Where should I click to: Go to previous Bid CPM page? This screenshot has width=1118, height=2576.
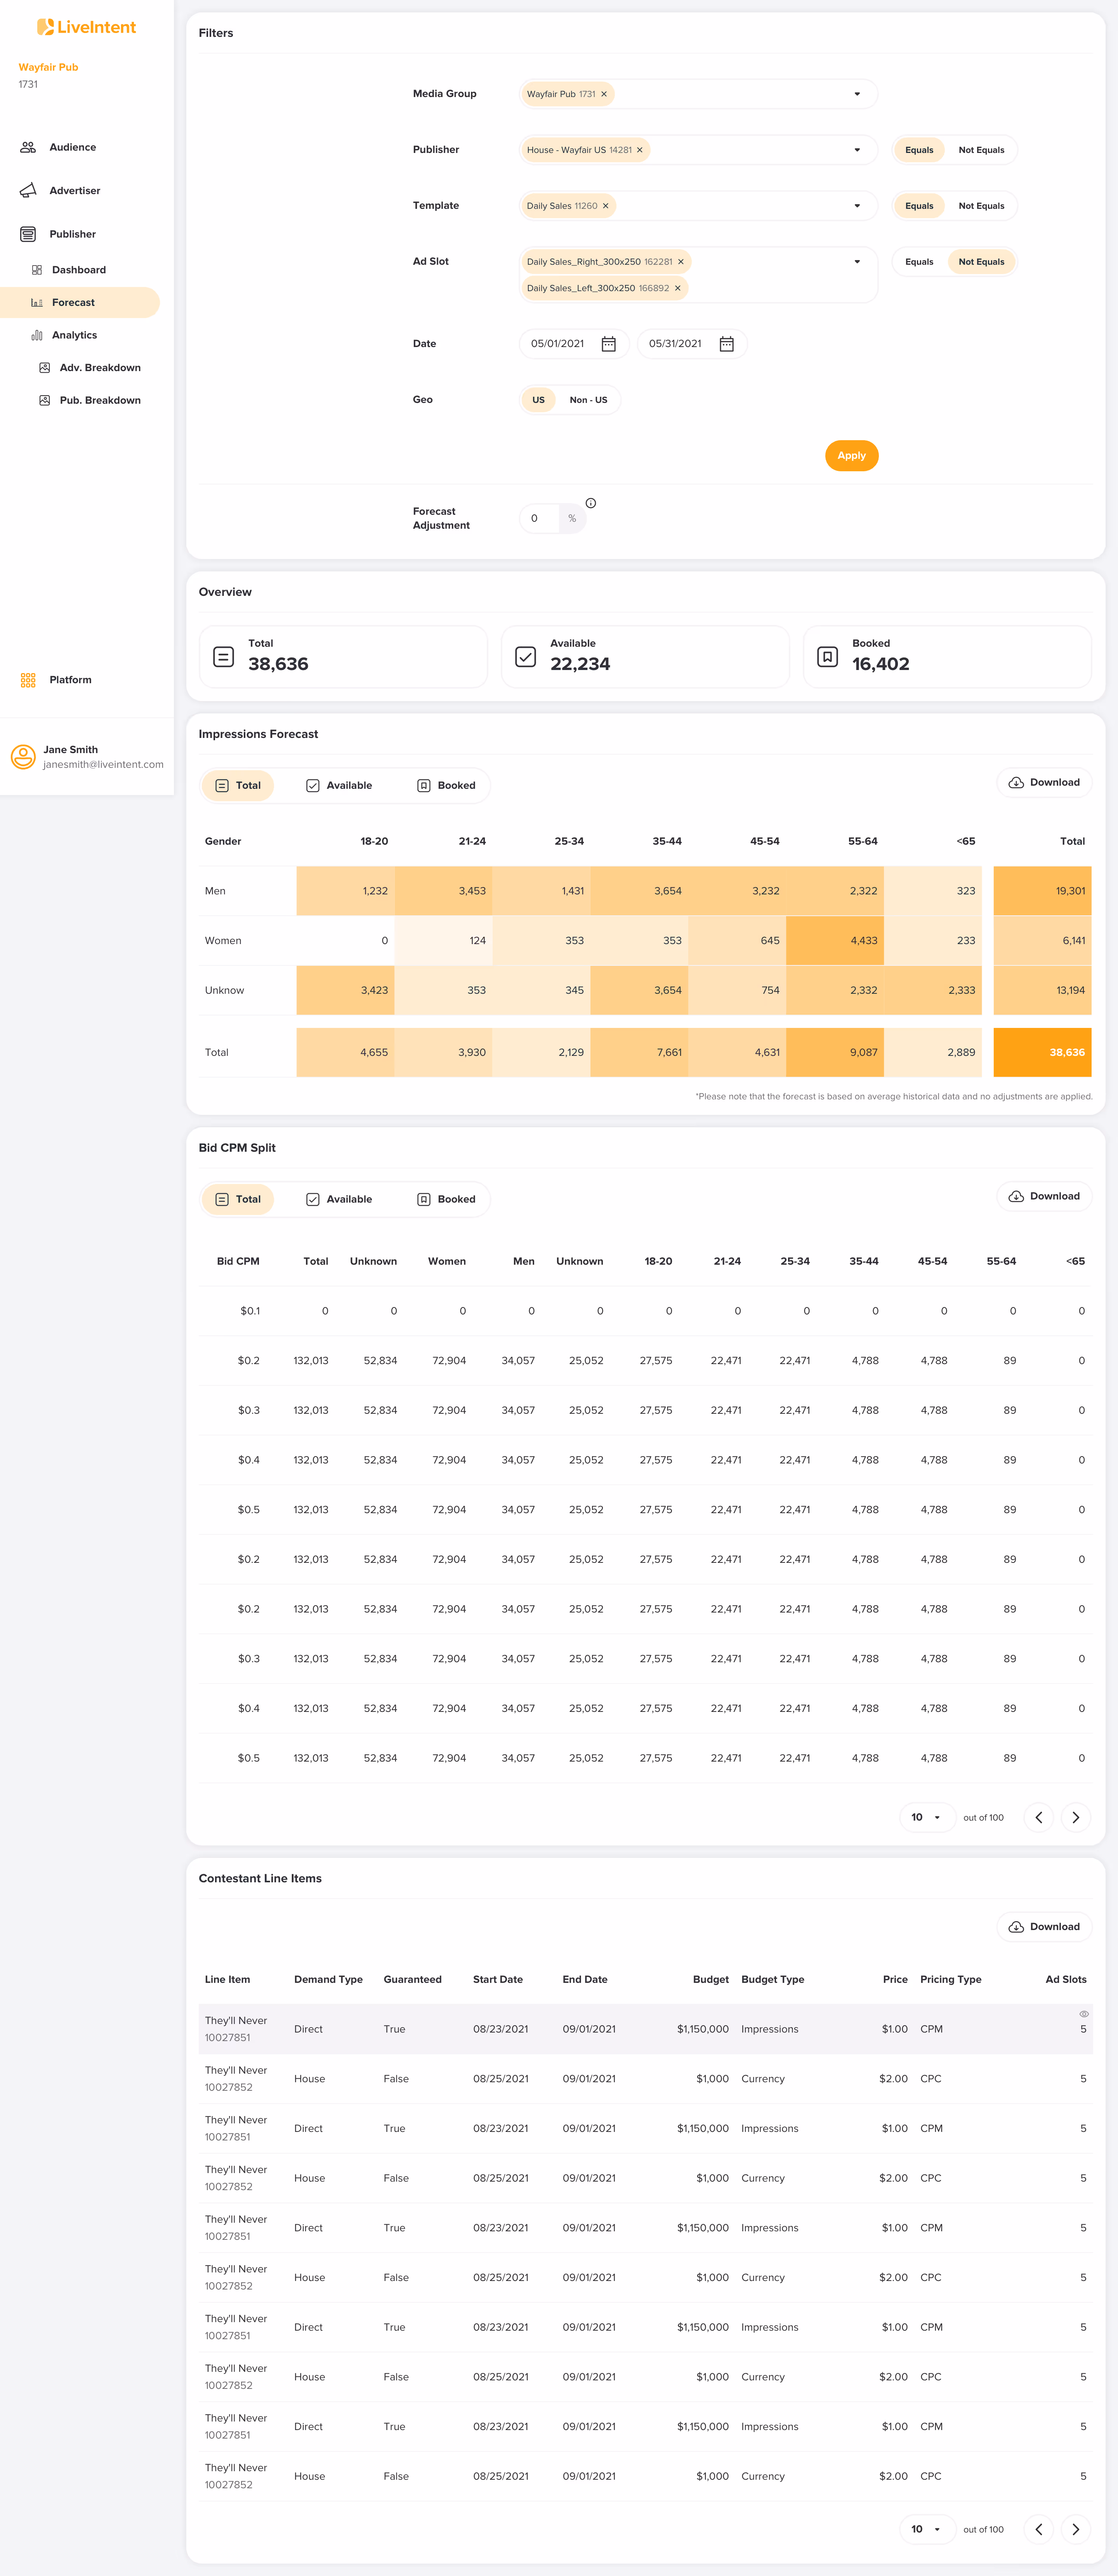coord(1039,1818)
